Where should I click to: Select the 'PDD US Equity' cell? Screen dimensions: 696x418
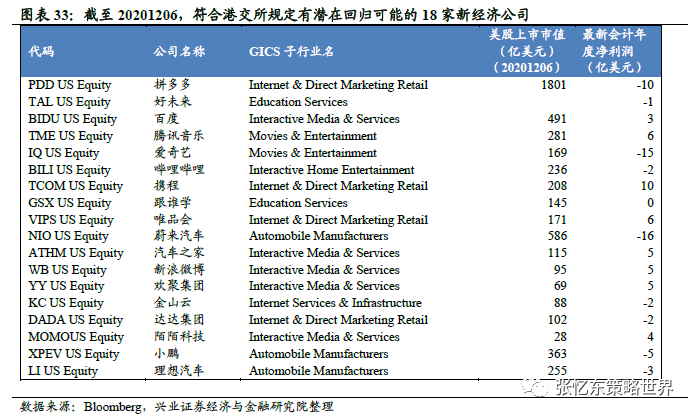70,85
